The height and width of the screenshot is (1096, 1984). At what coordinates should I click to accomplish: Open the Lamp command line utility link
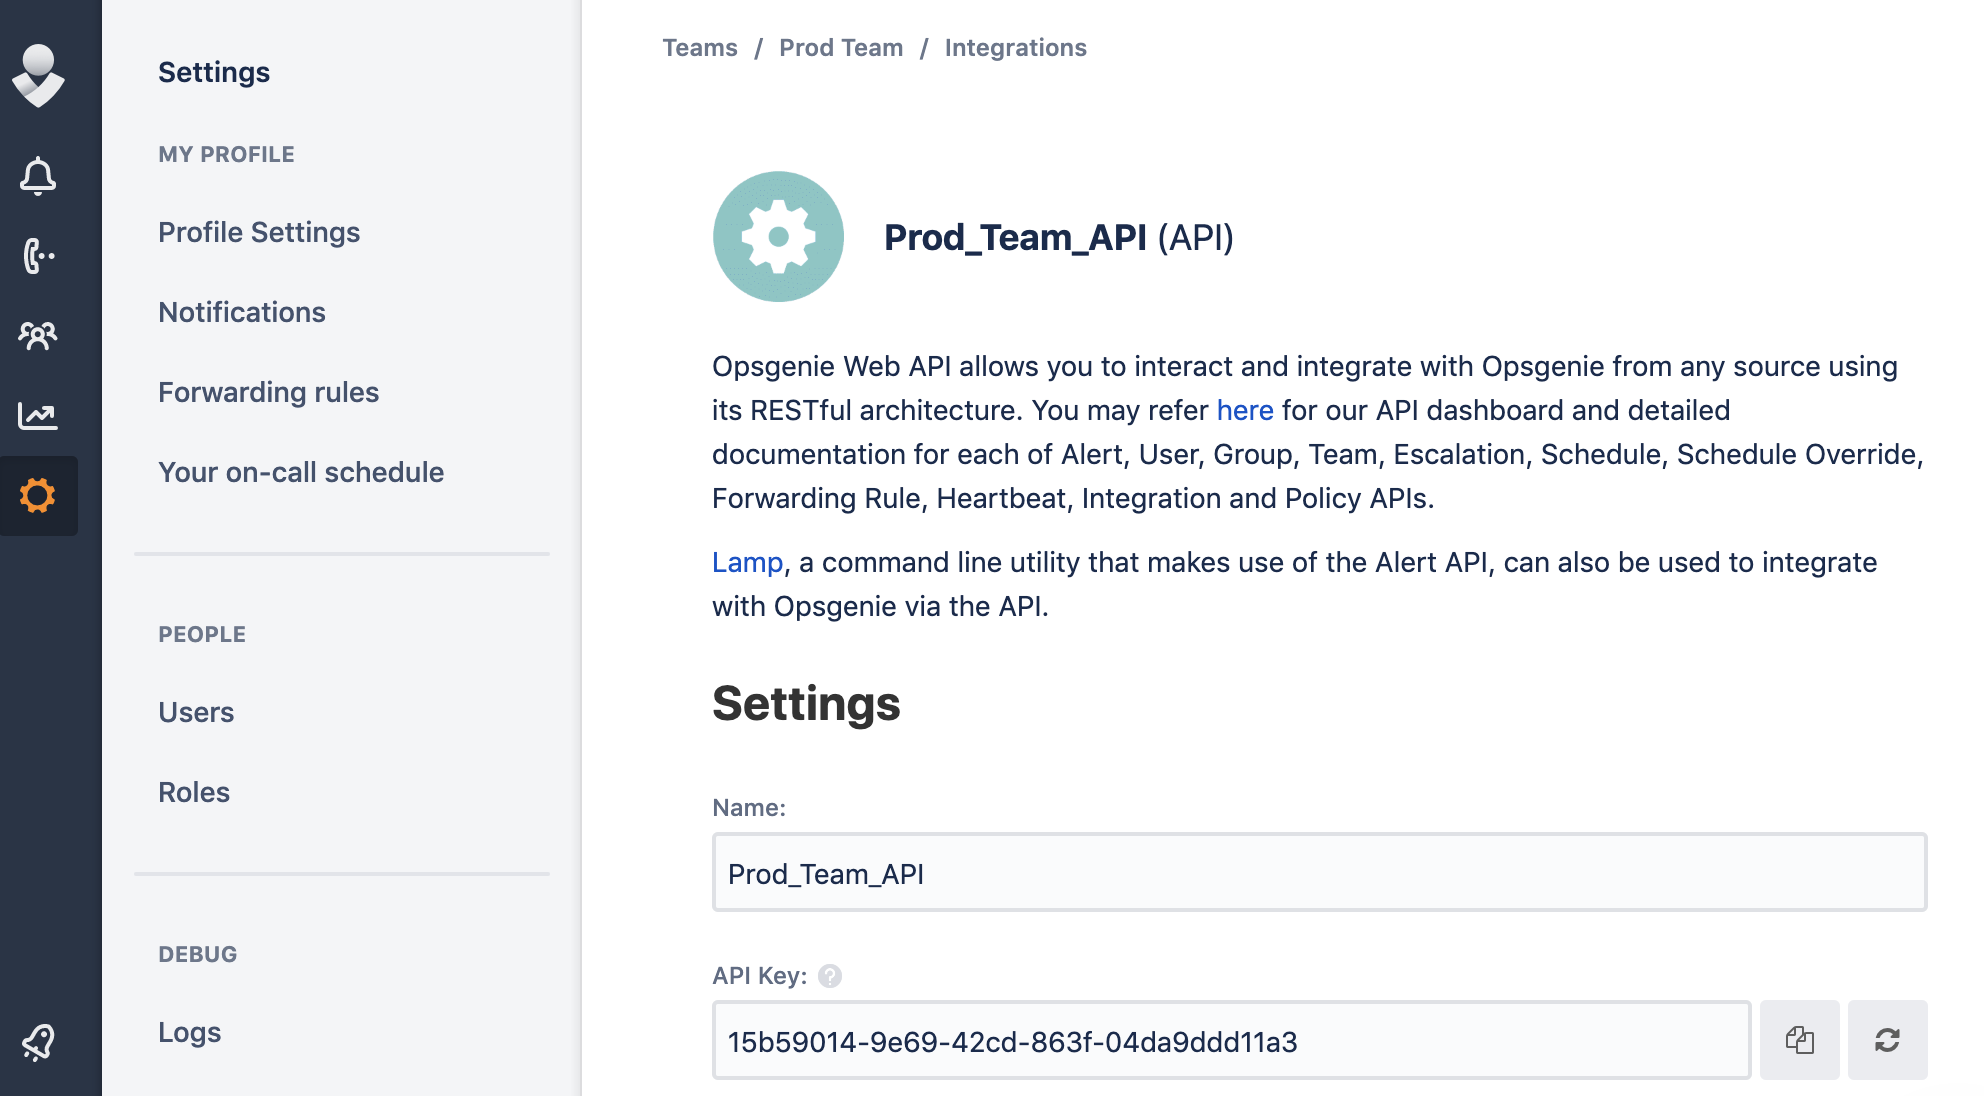tap(747, 562)
